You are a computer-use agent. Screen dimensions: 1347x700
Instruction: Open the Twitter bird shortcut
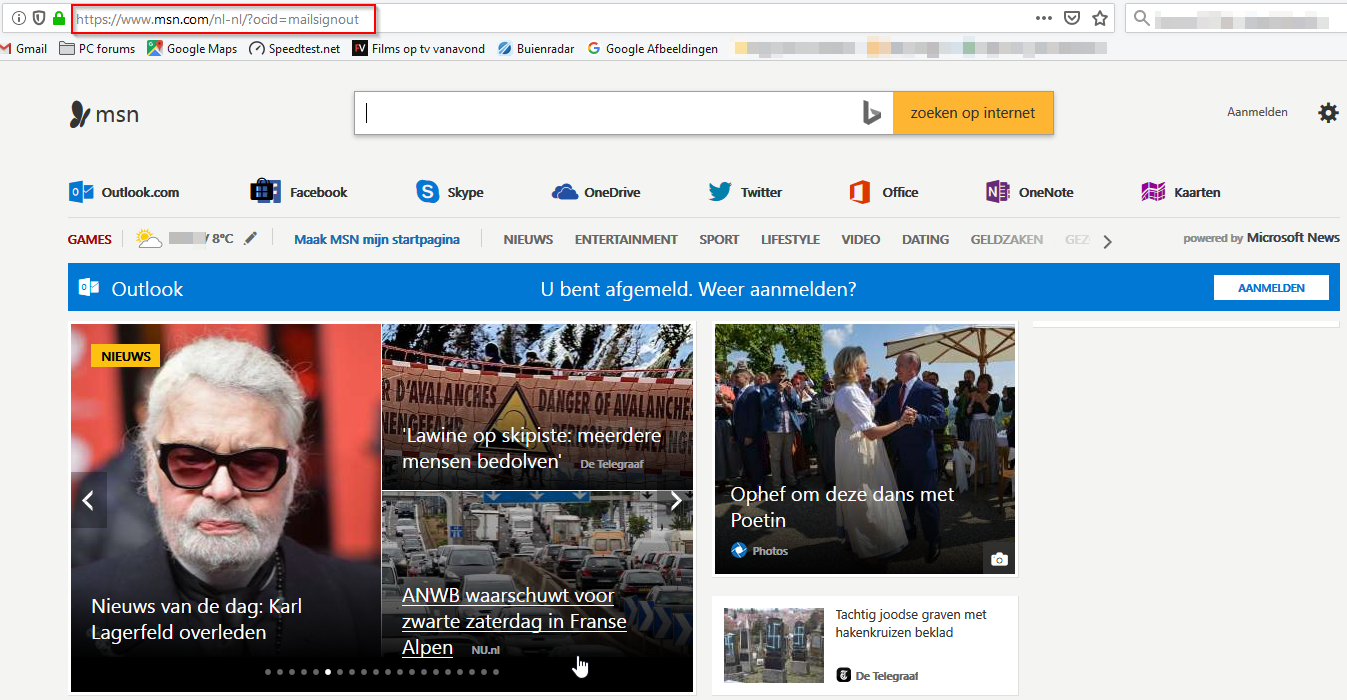click(720, 192)
